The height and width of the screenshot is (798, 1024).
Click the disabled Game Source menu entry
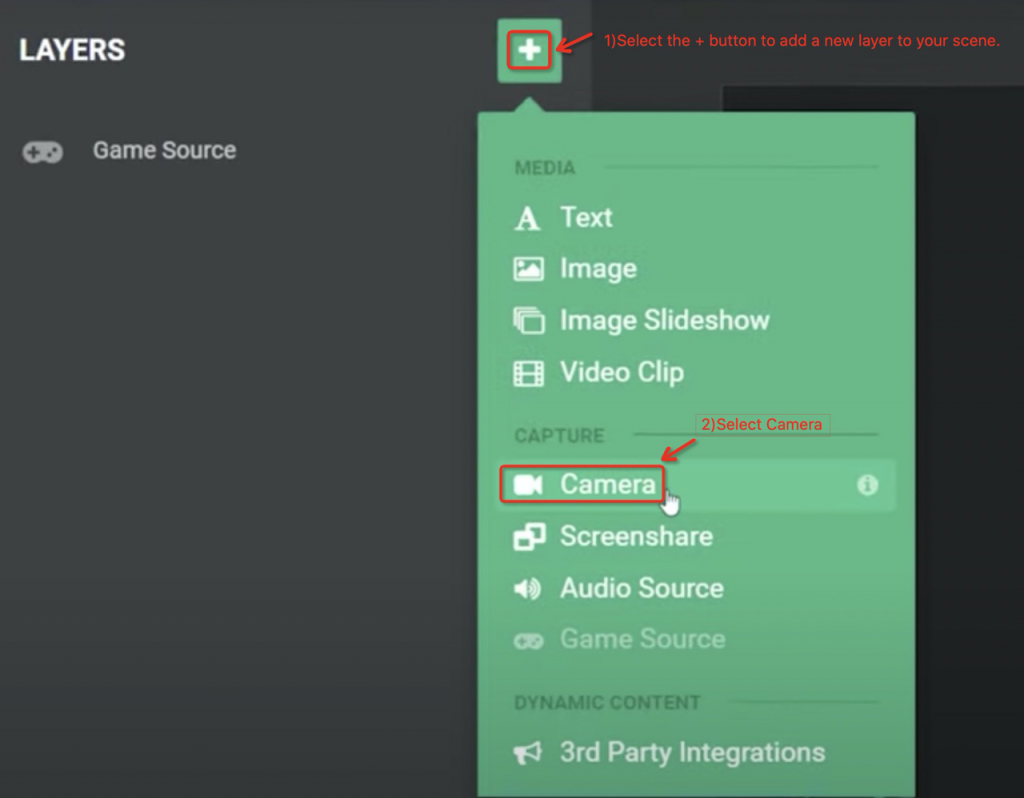[x=643, y=639]
